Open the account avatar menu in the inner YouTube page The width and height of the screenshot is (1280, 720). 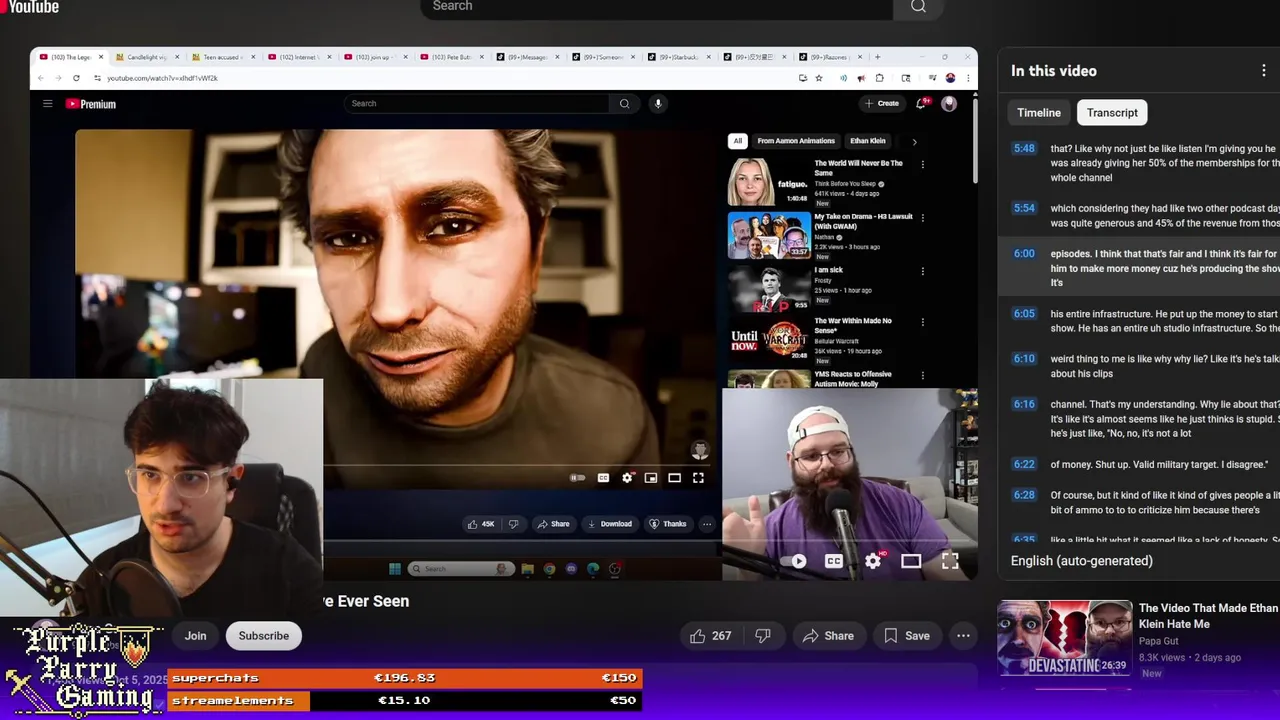tap(949, 103)
